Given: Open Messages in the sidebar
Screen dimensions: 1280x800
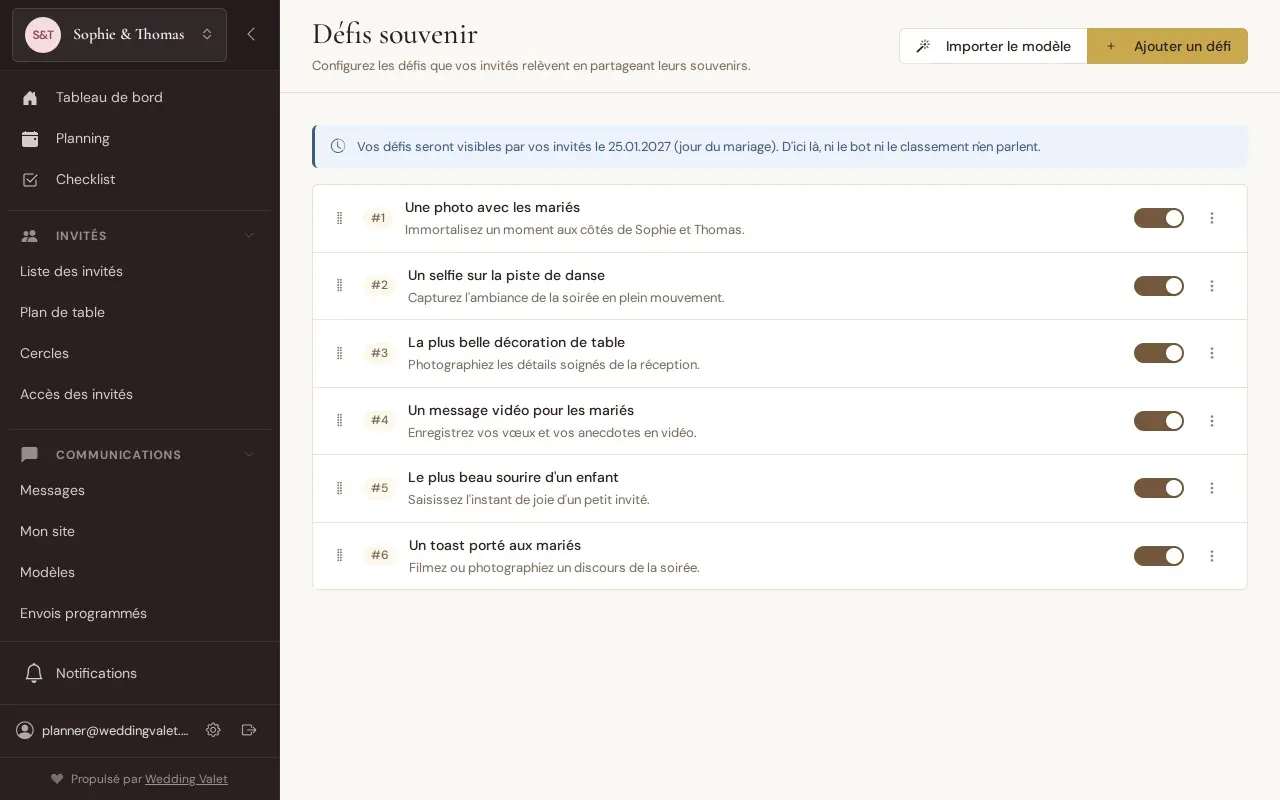Looking at the screenshot, I should click(x=139, y=490).
